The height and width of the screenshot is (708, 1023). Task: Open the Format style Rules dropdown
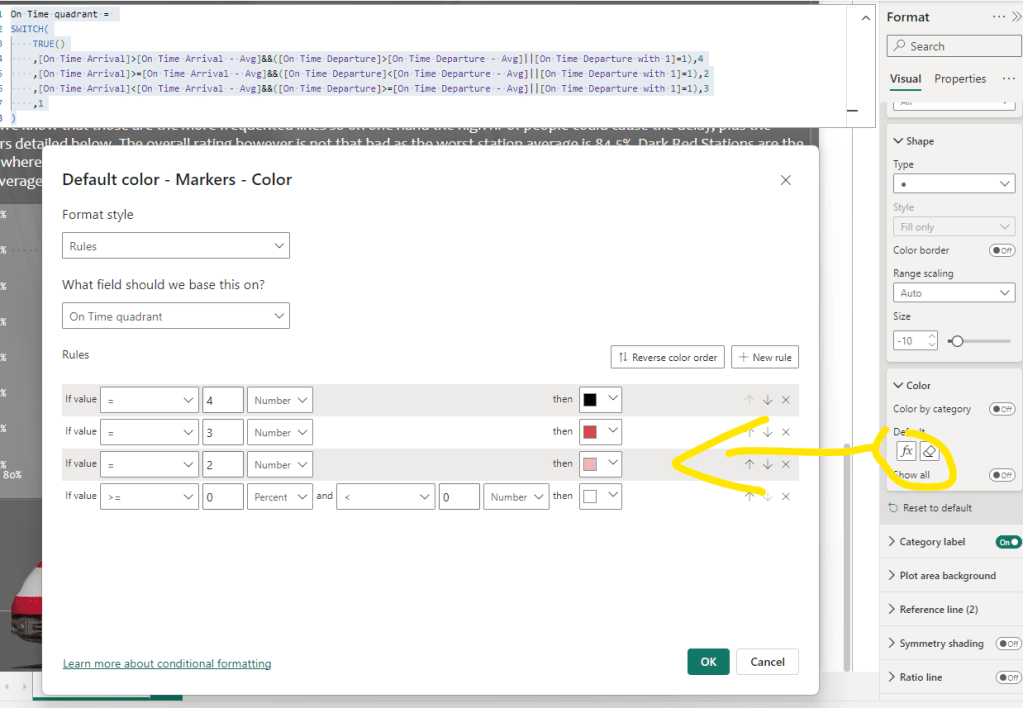(176, 245)
